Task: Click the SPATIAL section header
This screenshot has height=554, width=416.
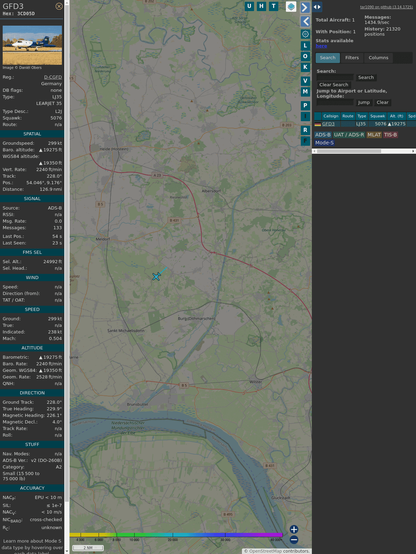Action: (32, 134)
